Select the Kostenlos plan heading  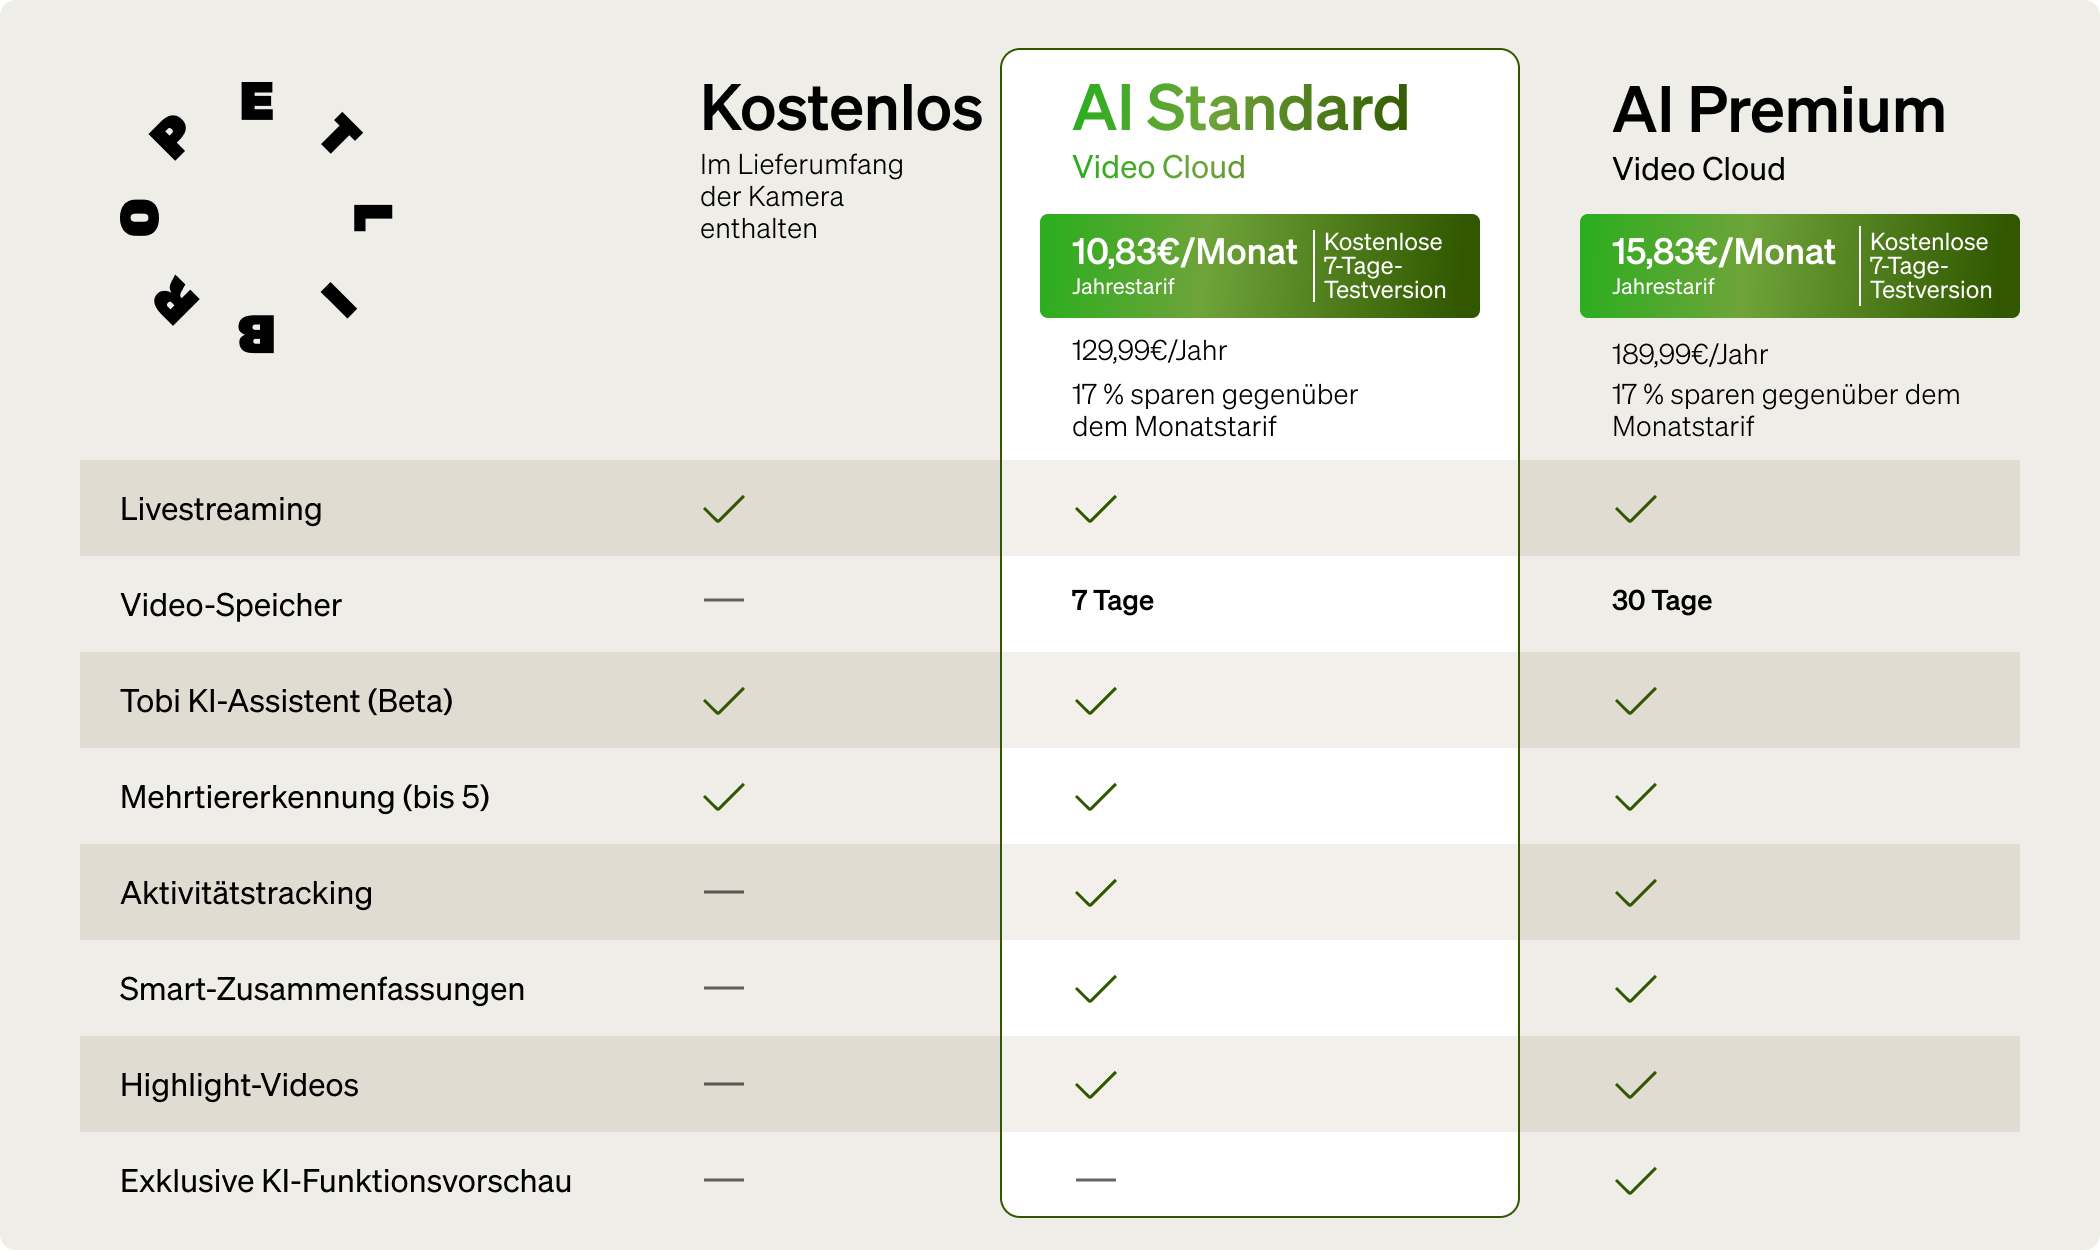(841, 108)
